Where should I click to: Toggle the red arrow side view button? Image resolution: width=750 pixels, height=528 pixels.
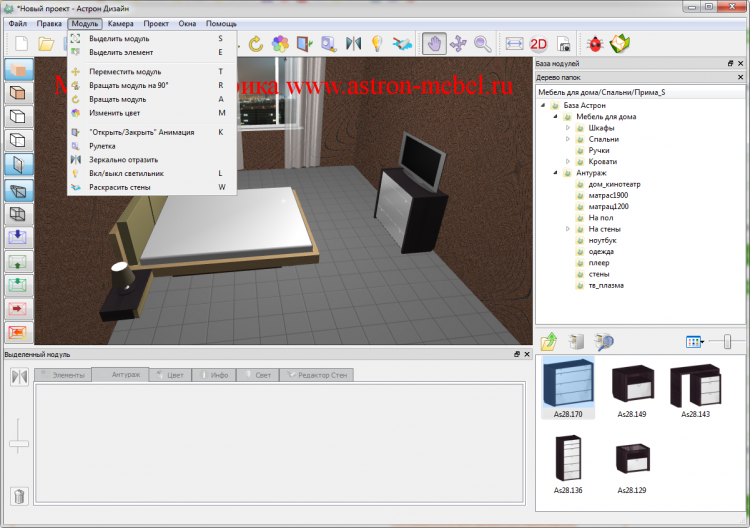pos(20,308)
